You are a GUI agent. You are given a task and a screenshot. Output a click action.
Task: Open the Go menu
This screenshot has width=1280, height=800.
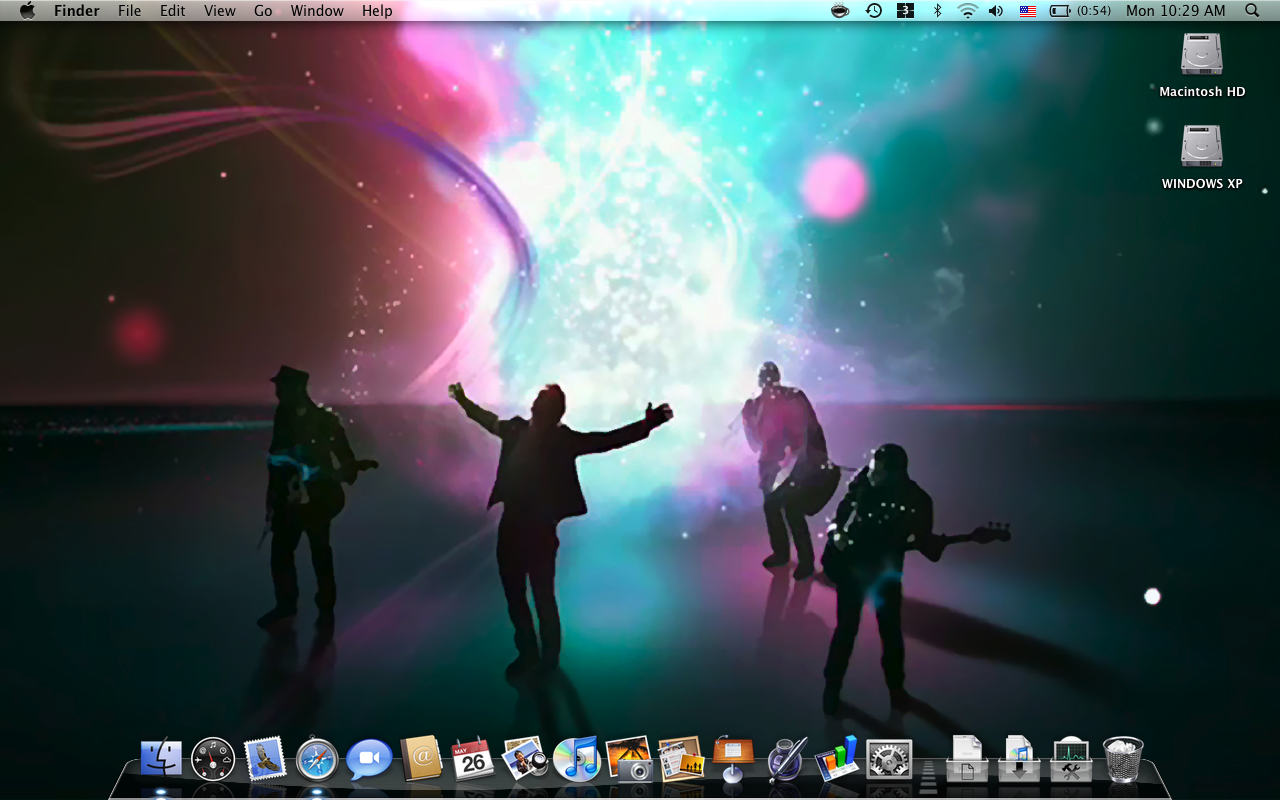coord(263,11)
